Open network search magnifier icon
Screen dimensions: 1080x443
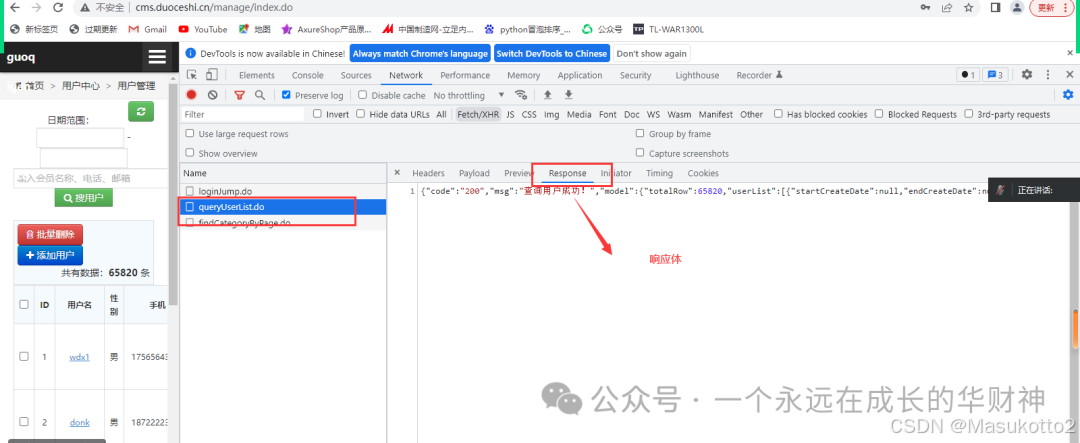pos(260,95)
